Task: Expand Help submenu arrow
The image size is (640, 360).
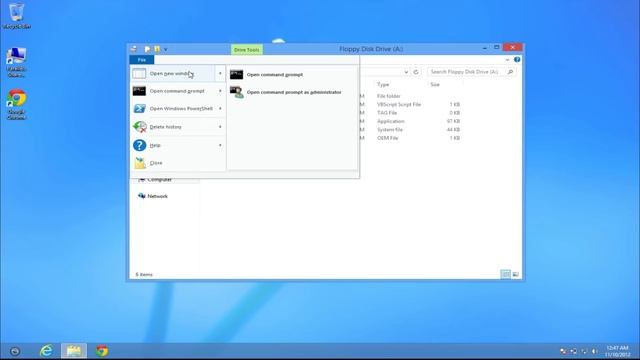Action: [x=220, y=145]
